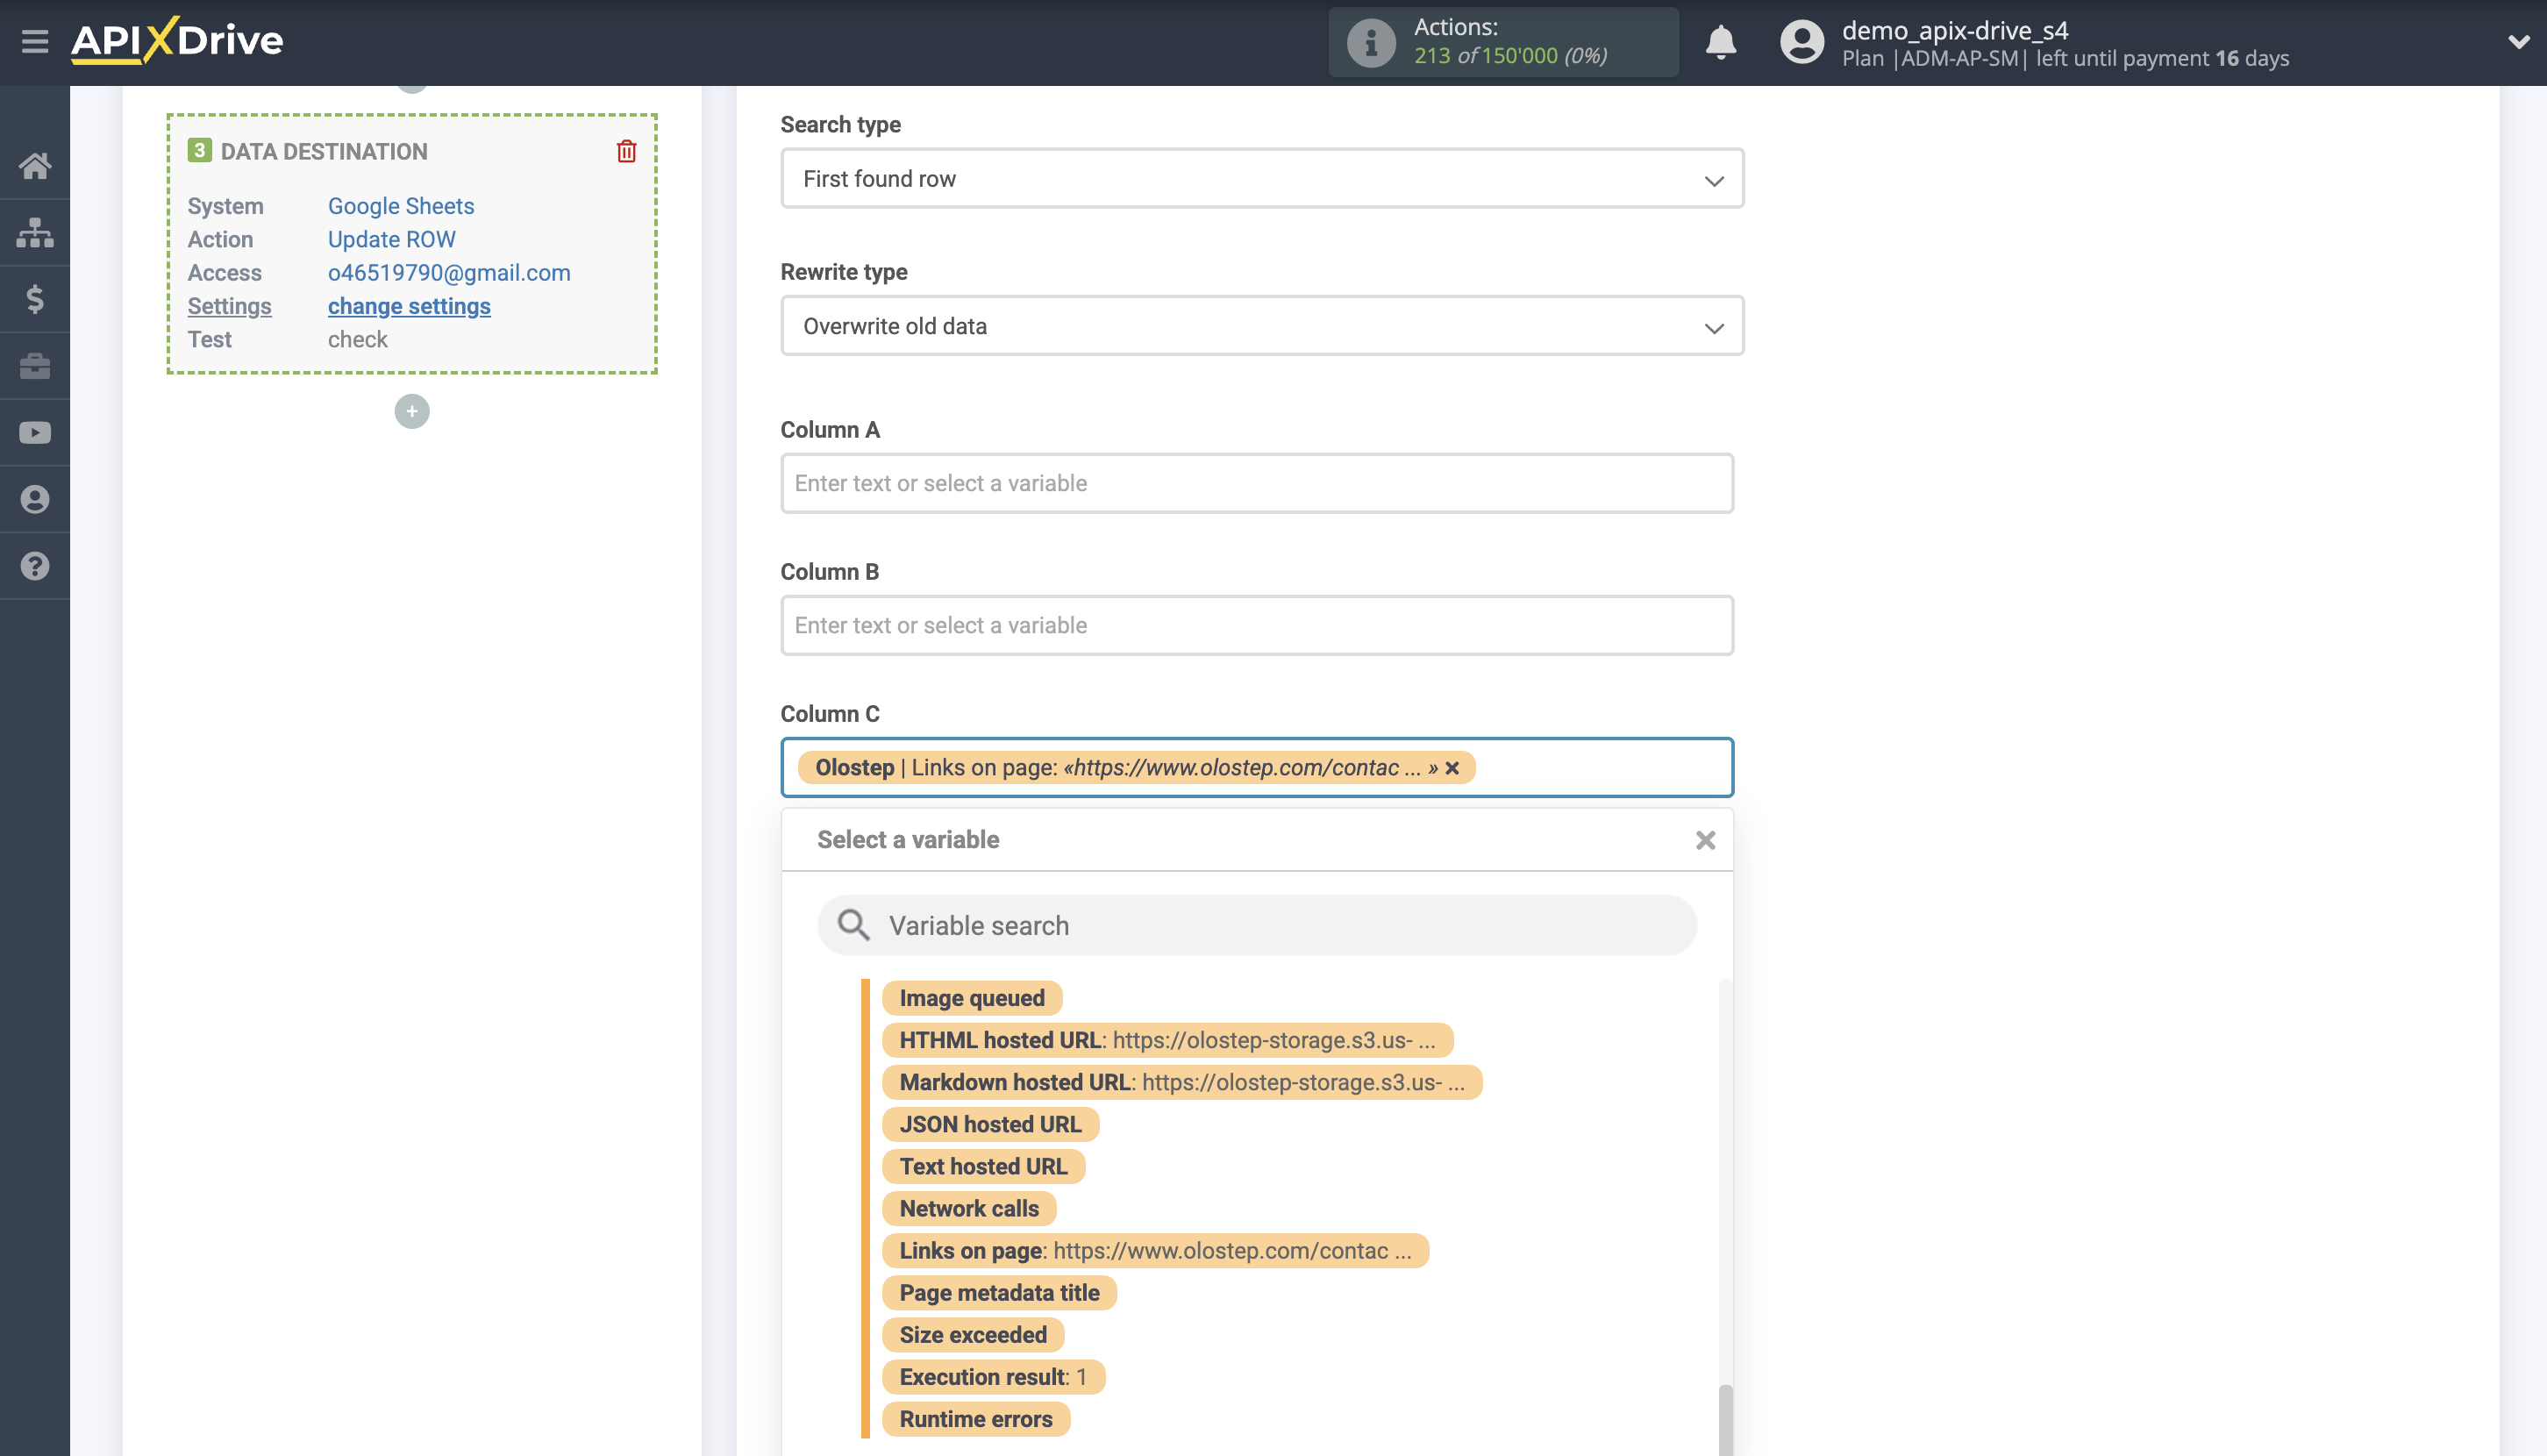The image size is (2547, 1456).
Task: Open the notification bell
Action: pyautogui.click(x=1721, y=42)
